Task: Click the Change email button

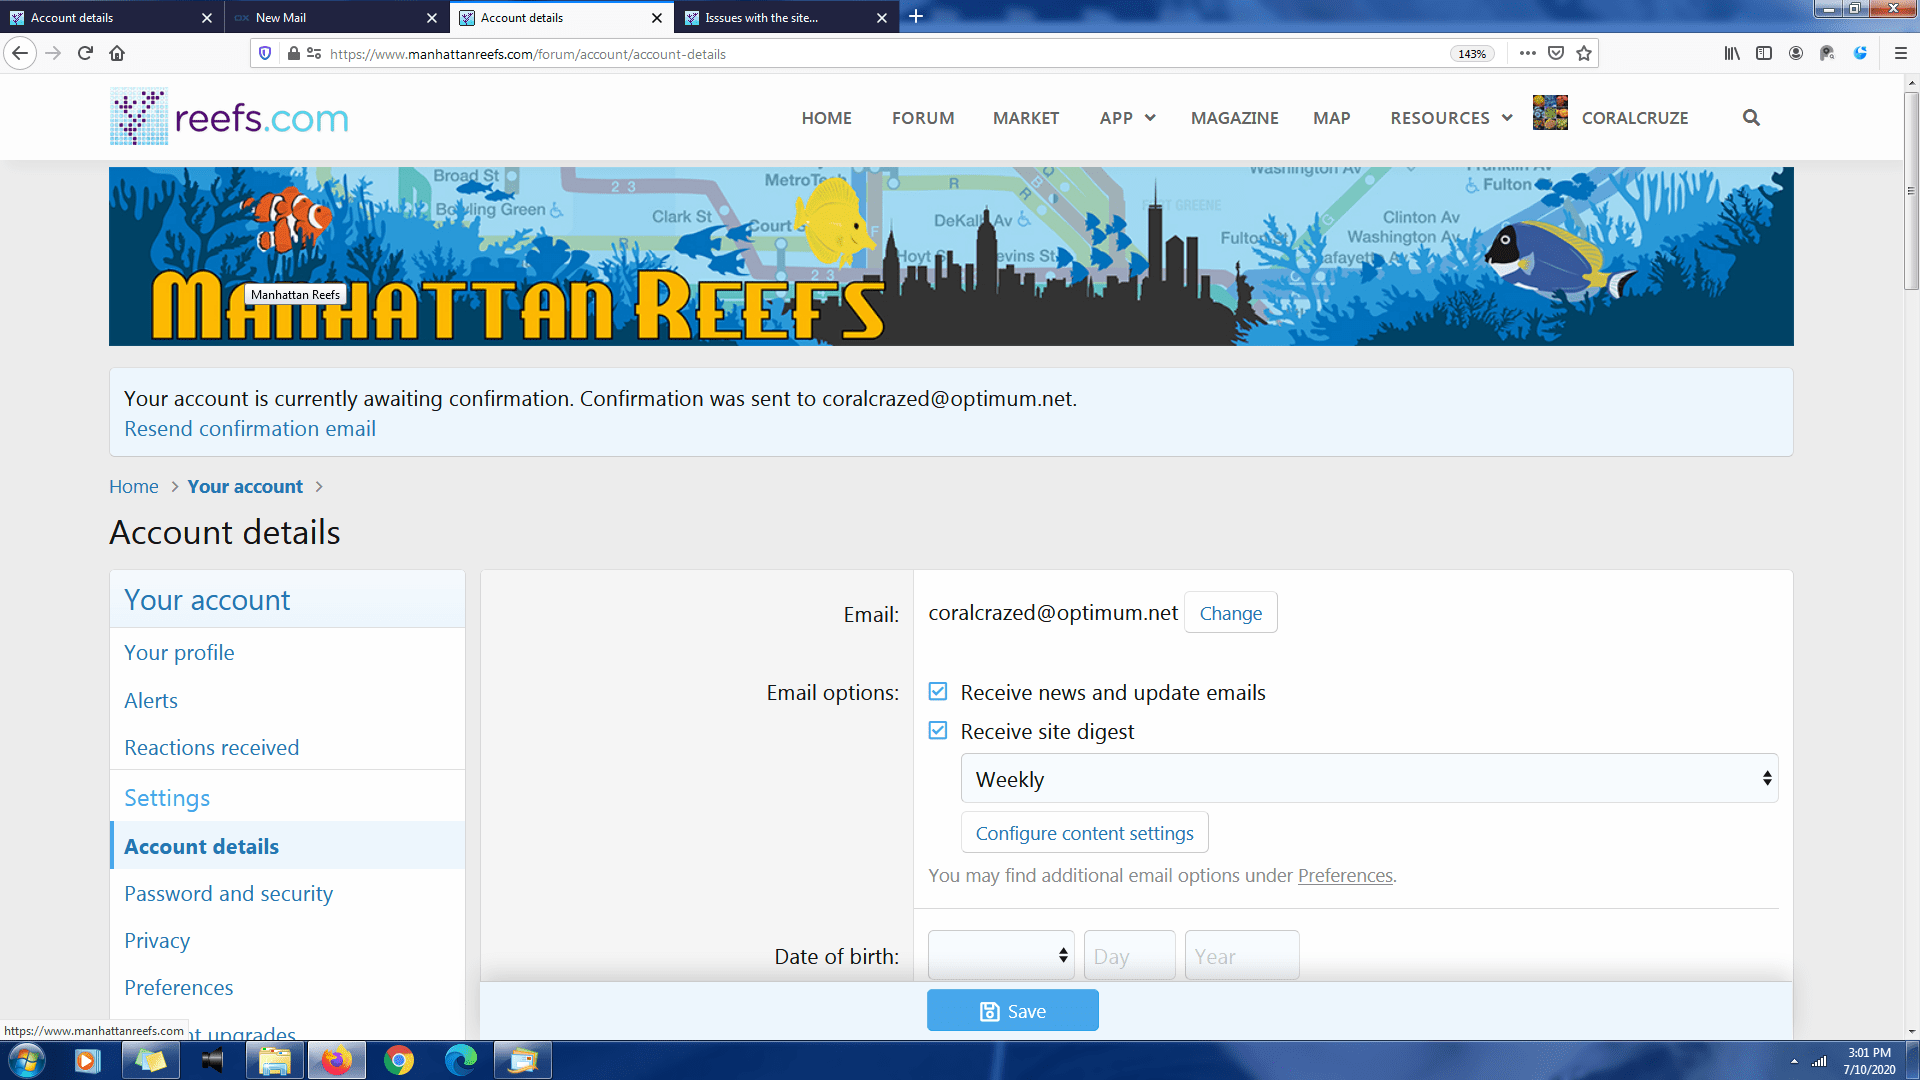Action: [1230, 613]
